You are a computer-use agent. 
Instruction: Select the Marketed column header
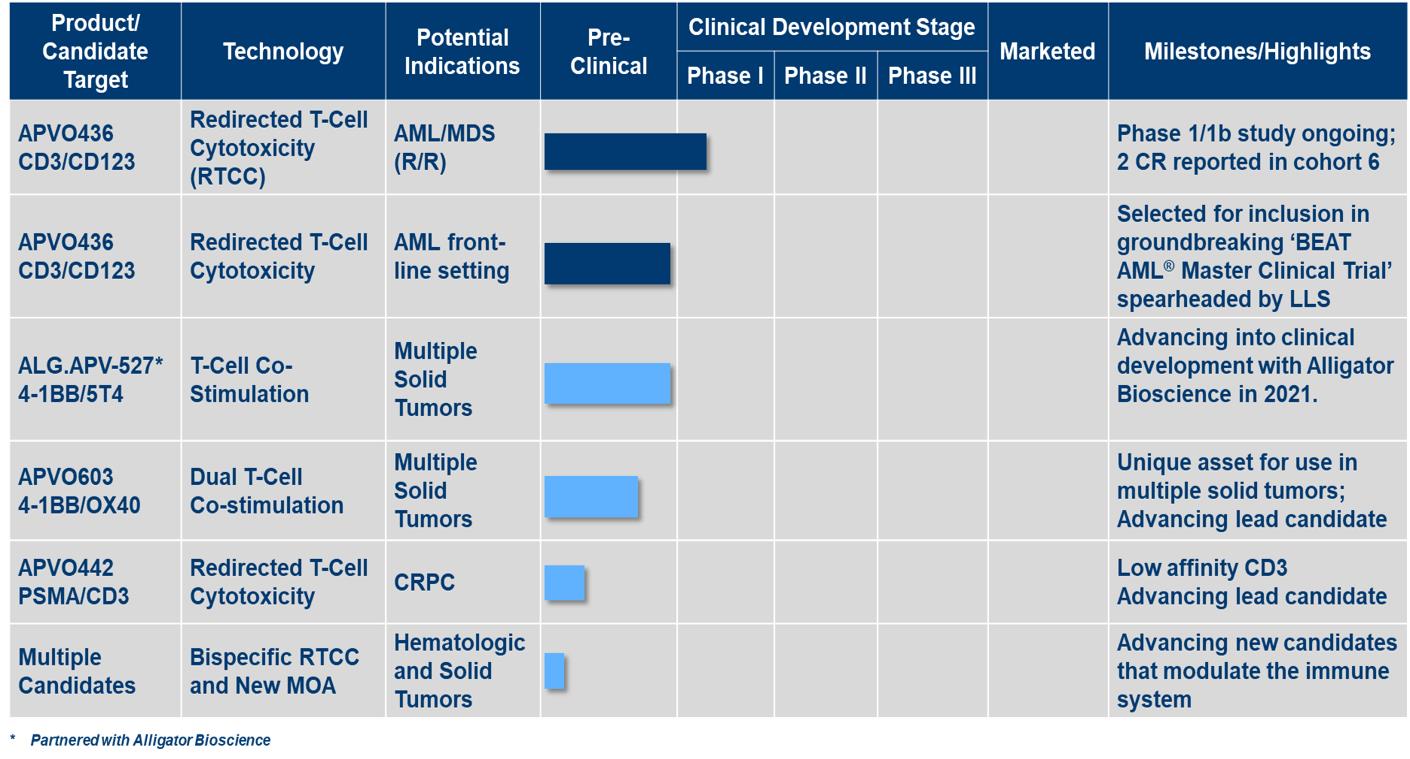pos(1047,51)
